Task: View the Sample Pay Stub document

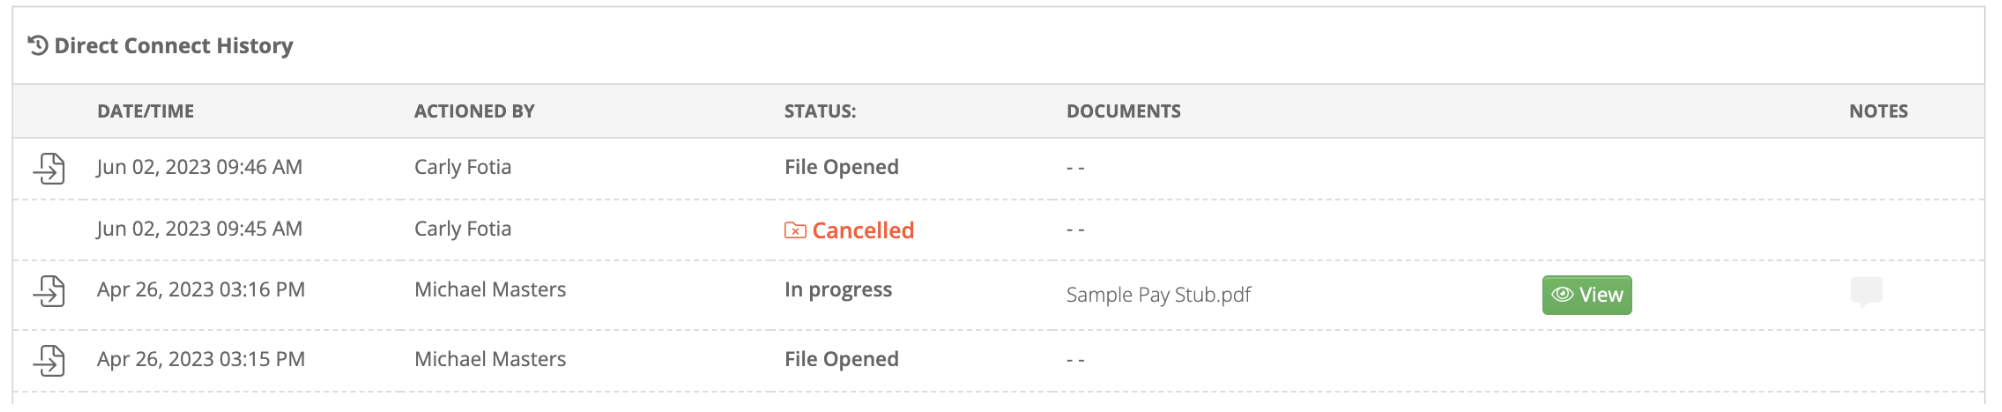Action: [x=1586, y=295]
